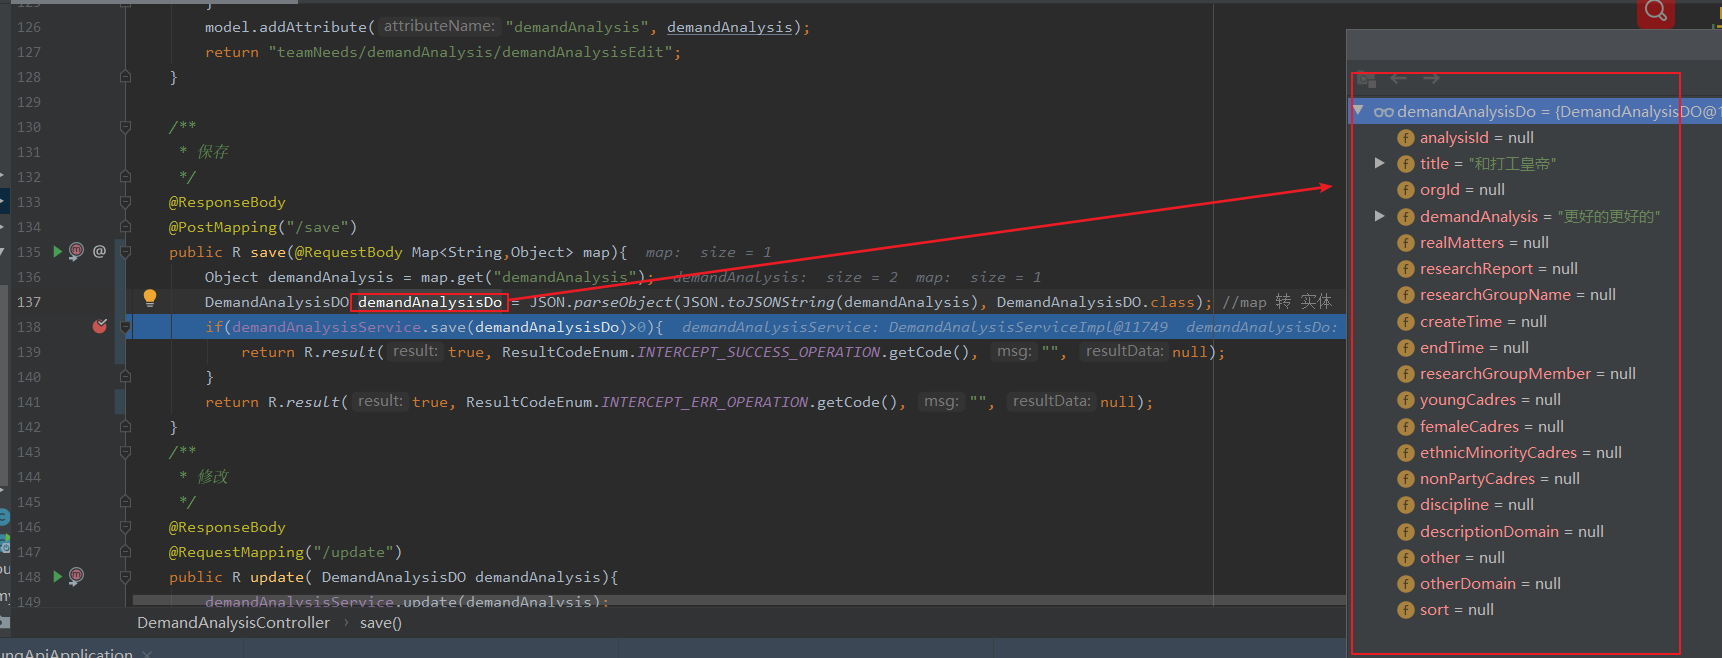Click the run gutter icon on line 148
This screenshot has width=1722, height=658.
(x=57, y=576)
